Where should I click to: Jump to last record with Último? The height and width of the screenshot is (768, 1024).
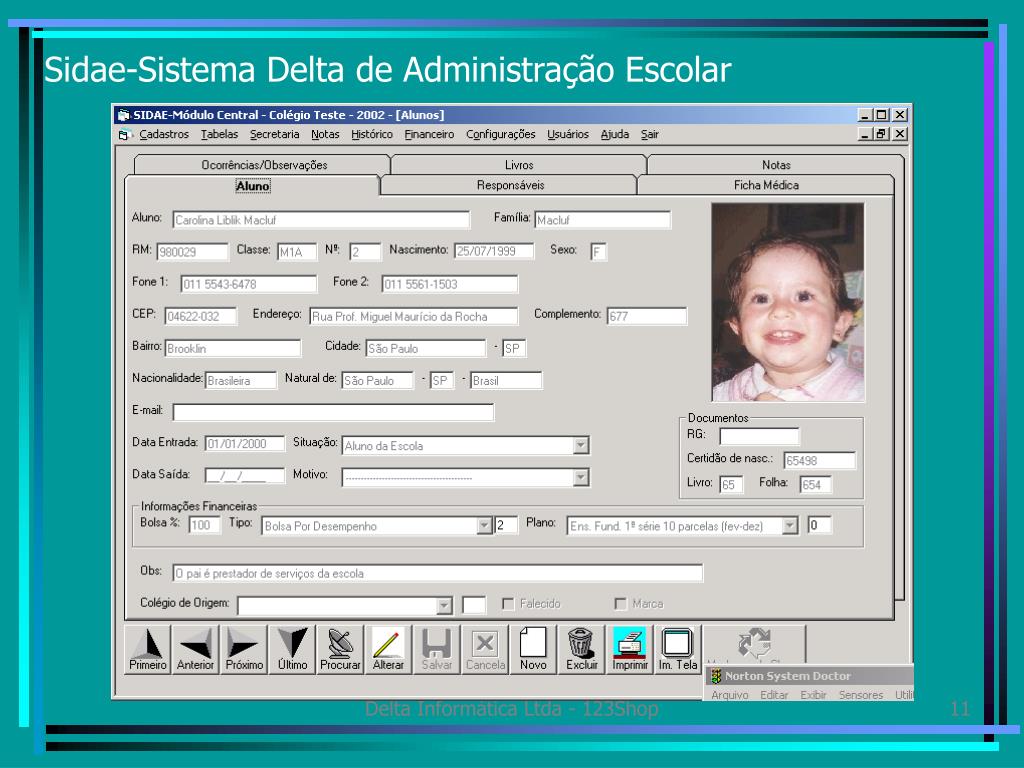(292, 649)
